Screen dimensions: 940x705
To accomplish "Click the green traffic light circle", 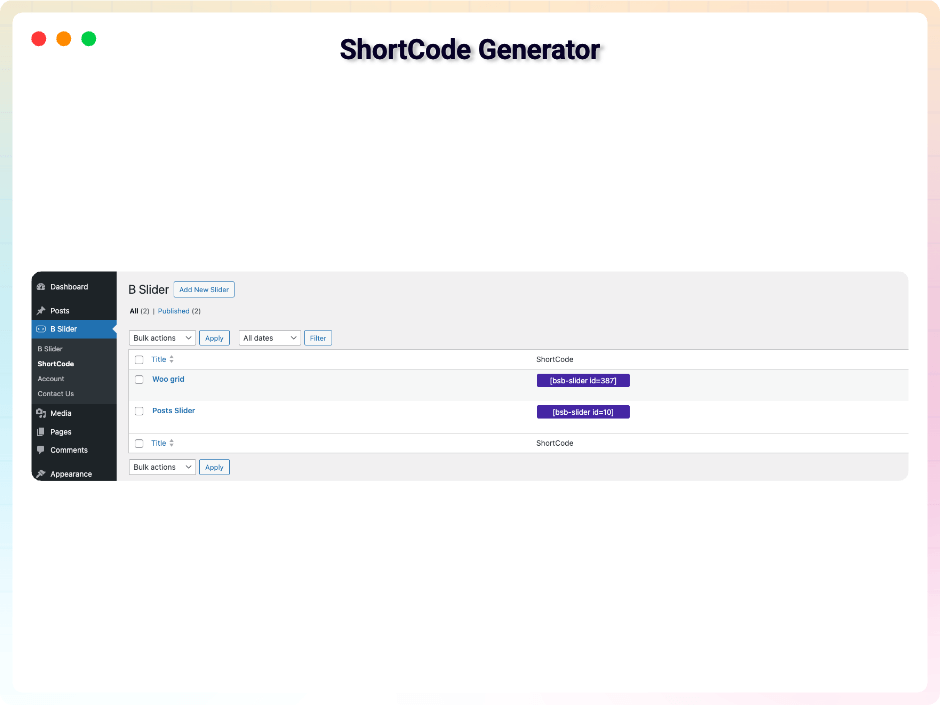I will pyautogui.click(x=88, y=38).
